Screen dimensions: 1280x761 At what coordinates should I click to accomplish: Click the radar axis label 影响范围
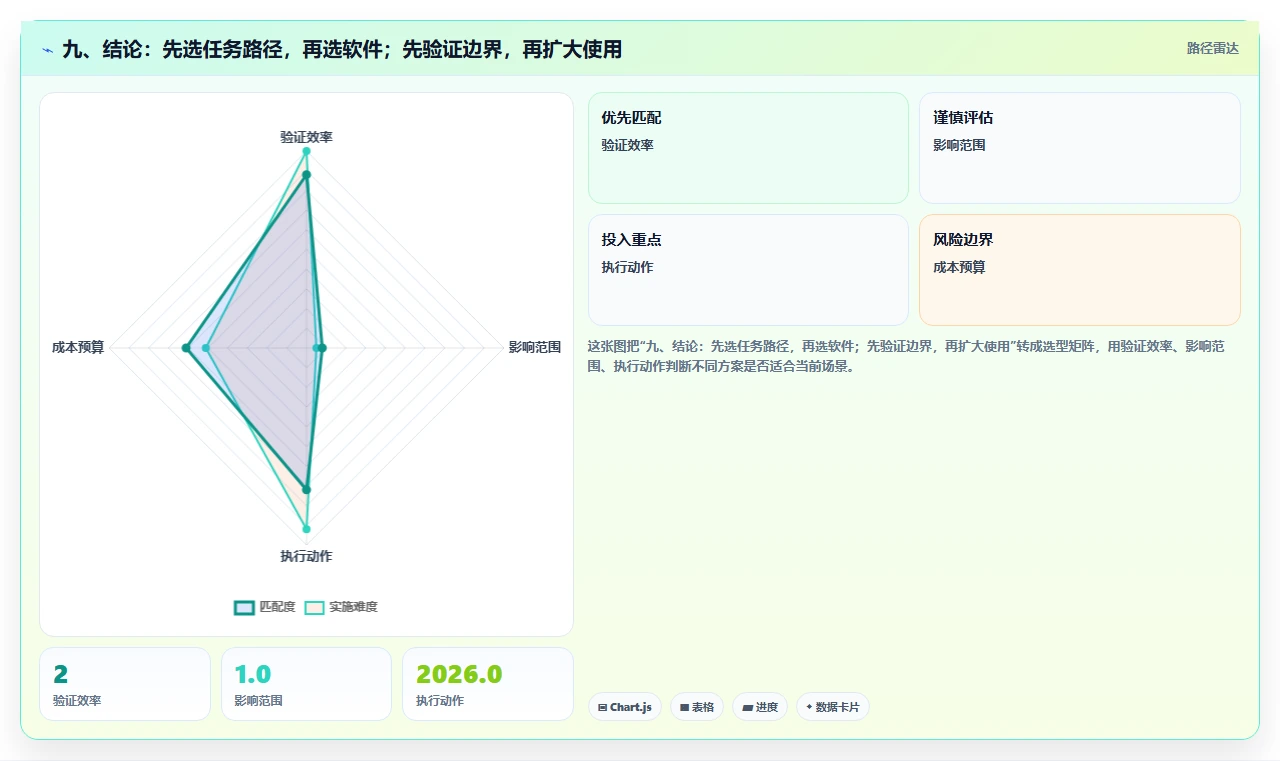click(535, 348)
